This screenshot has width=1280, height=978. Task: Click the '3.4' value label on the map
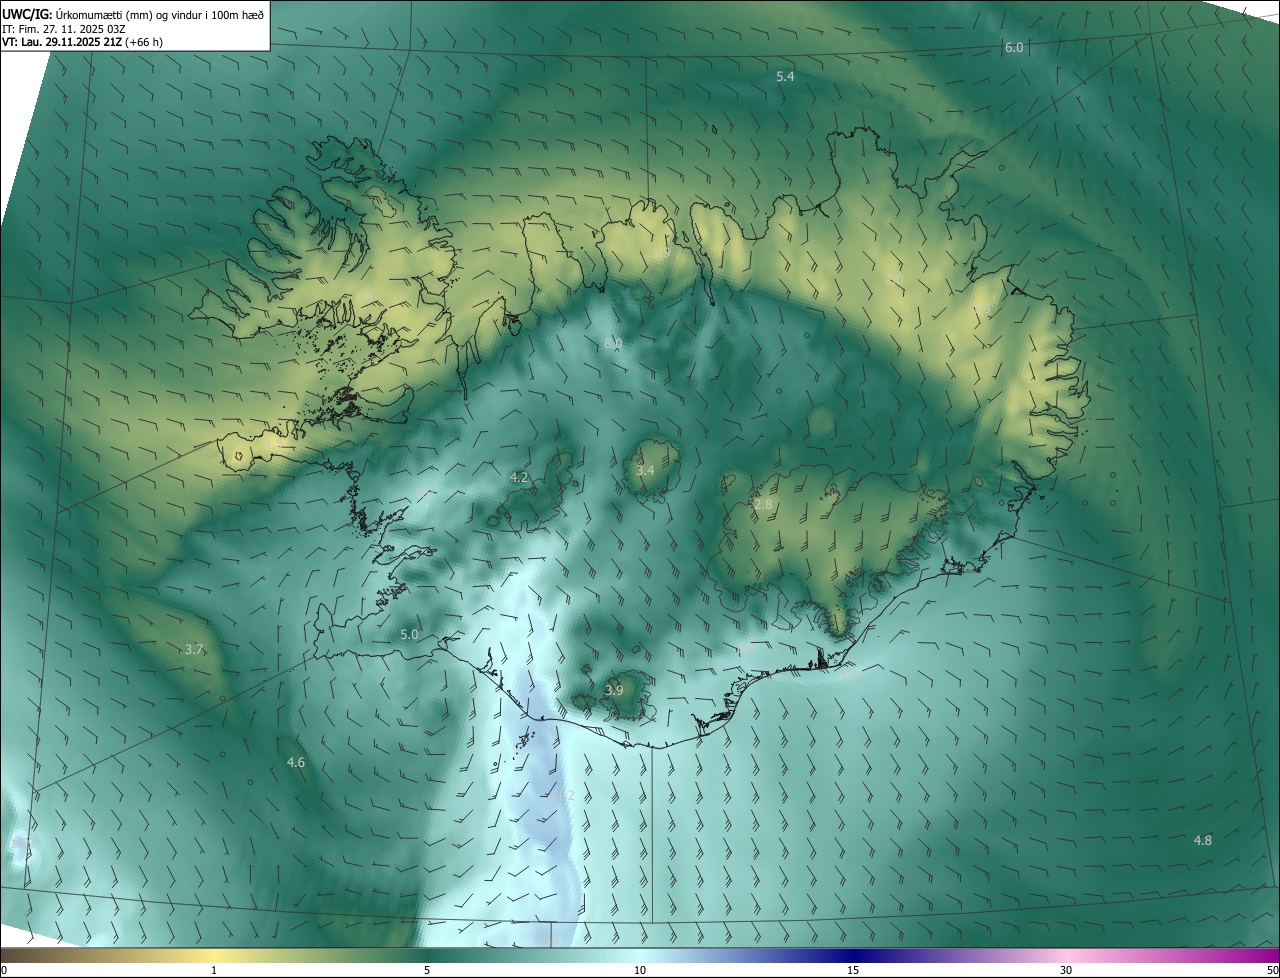[645, 470]
